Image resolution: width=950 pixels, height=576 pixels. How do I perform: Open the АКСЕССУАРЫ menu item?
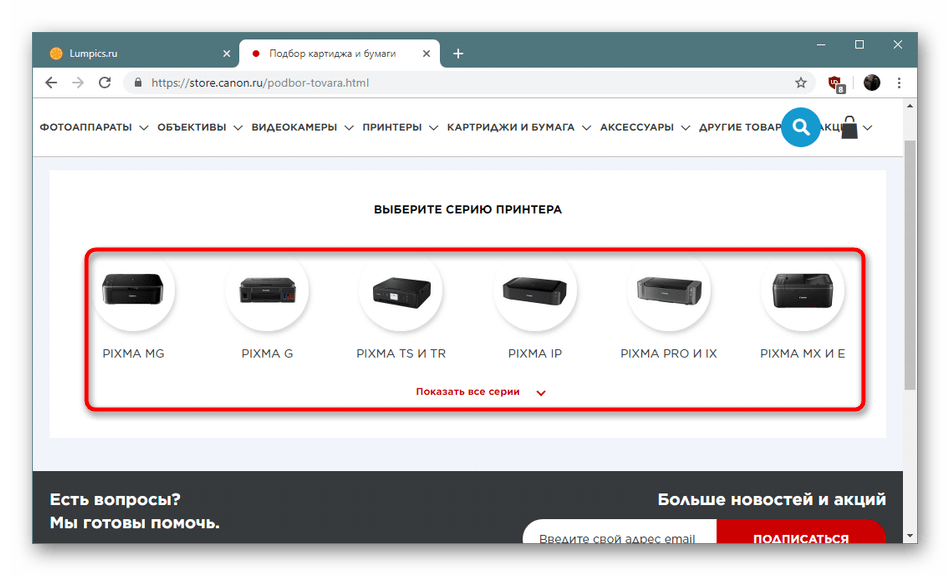tap(637, 127)
